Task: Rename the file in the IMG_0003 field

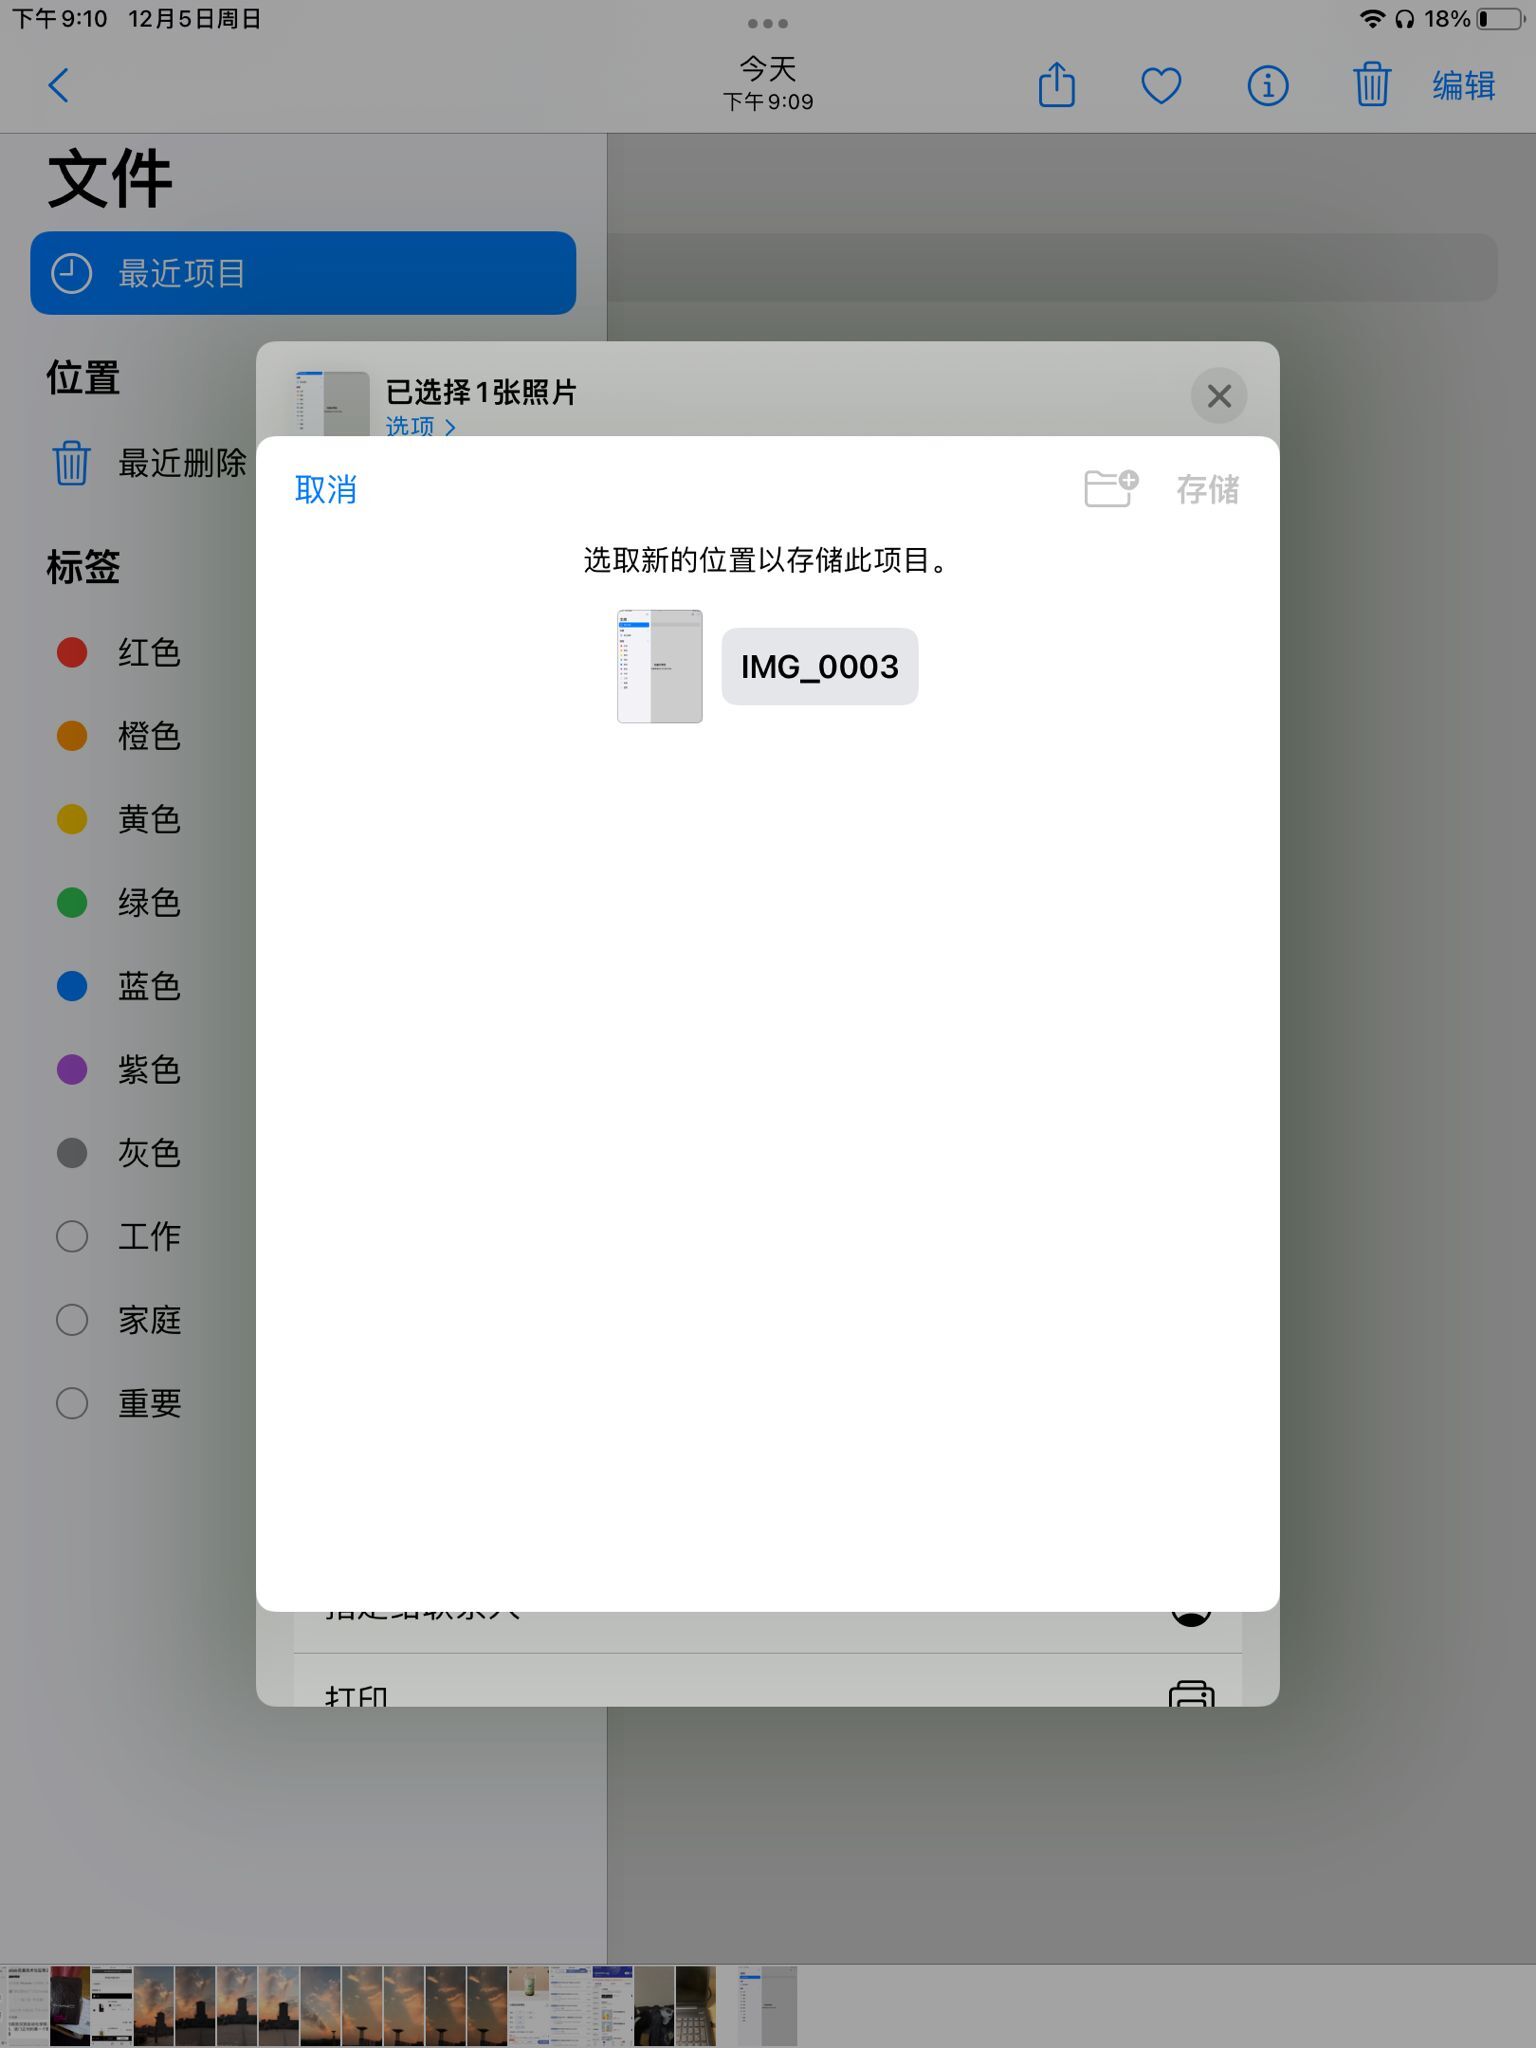Action: pyautogui.click(x=820, y=666)
